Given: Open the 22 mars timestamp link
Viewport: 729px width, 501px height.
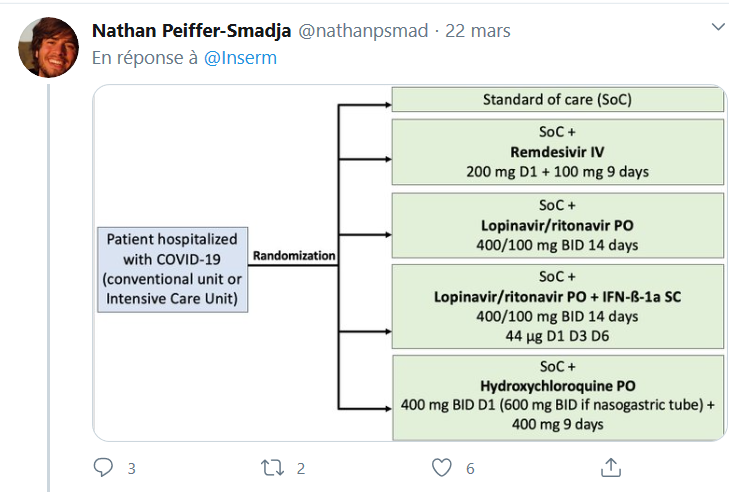Looking at the screenshot, I should point(478,31).
